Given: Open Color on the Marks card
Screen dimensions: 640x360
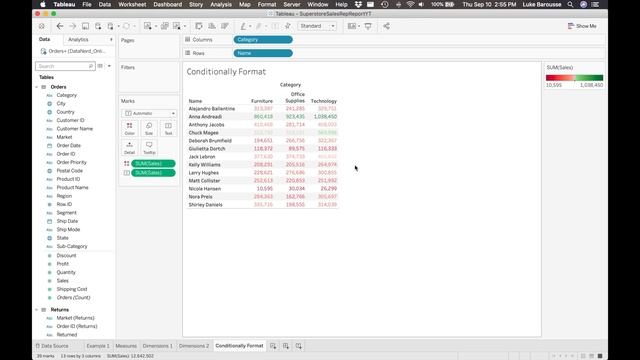Looking at the screenshot, I should 129,129.
